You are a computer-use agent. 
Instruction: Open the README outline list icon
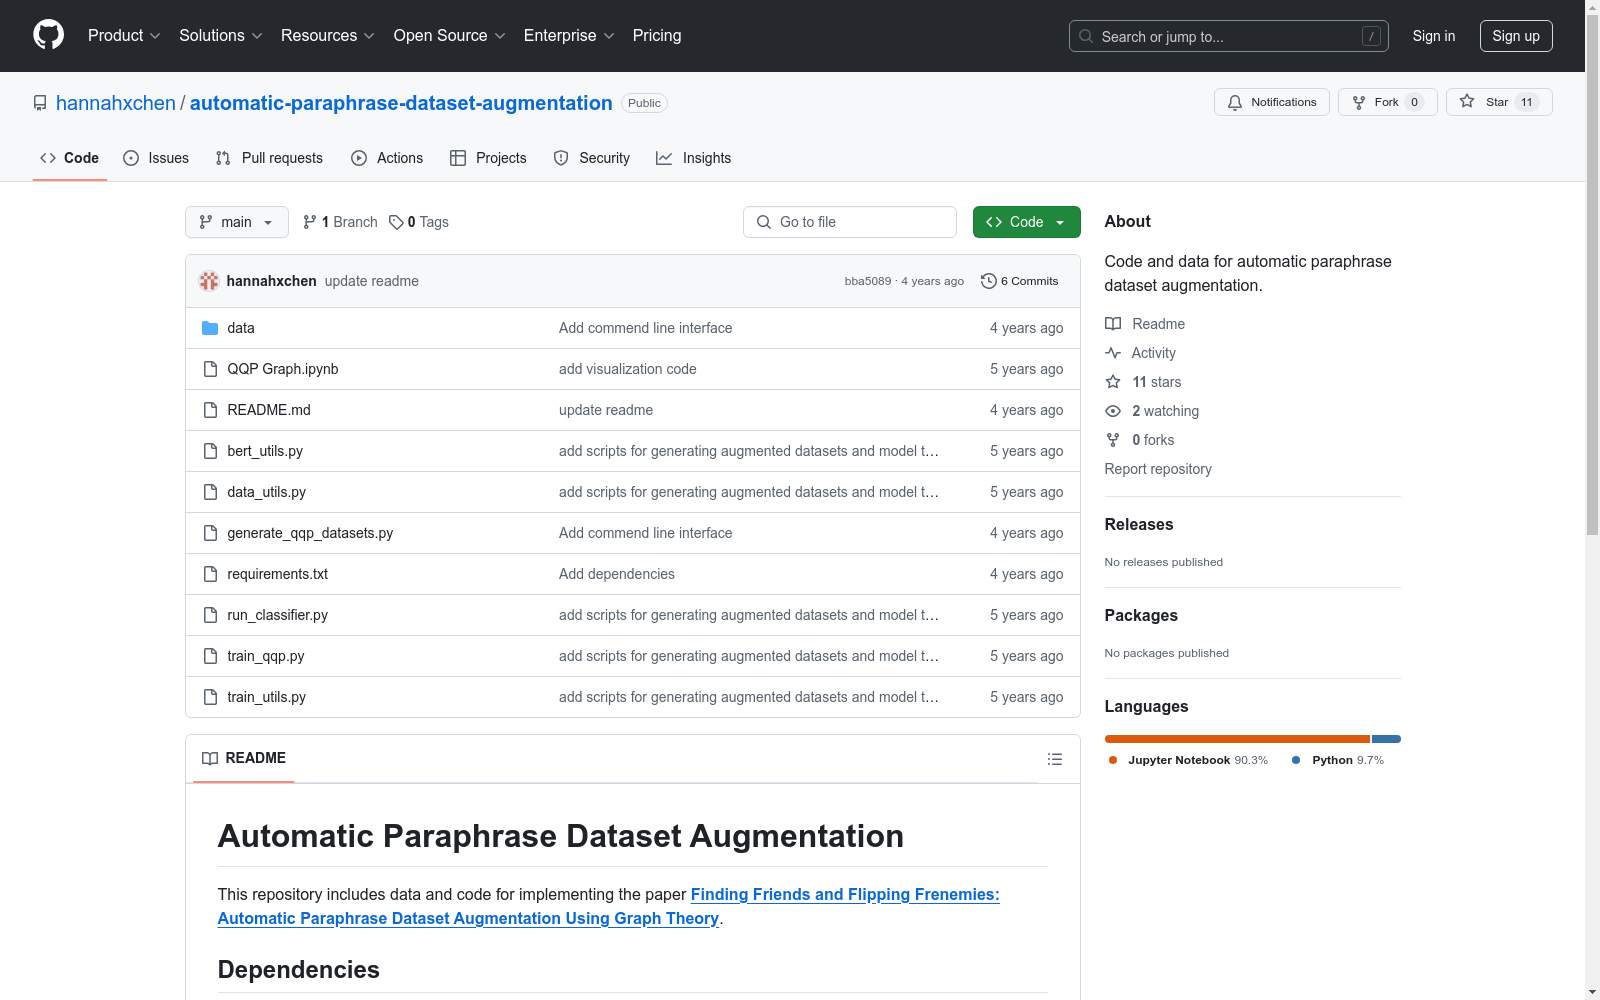point(1054,759)
